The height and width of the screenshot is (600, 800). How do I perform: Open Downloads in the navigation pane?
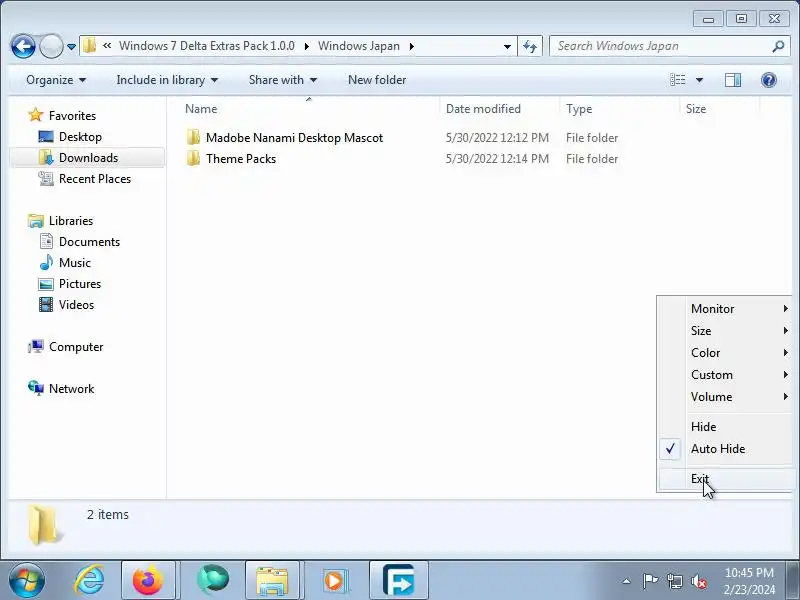88,158
